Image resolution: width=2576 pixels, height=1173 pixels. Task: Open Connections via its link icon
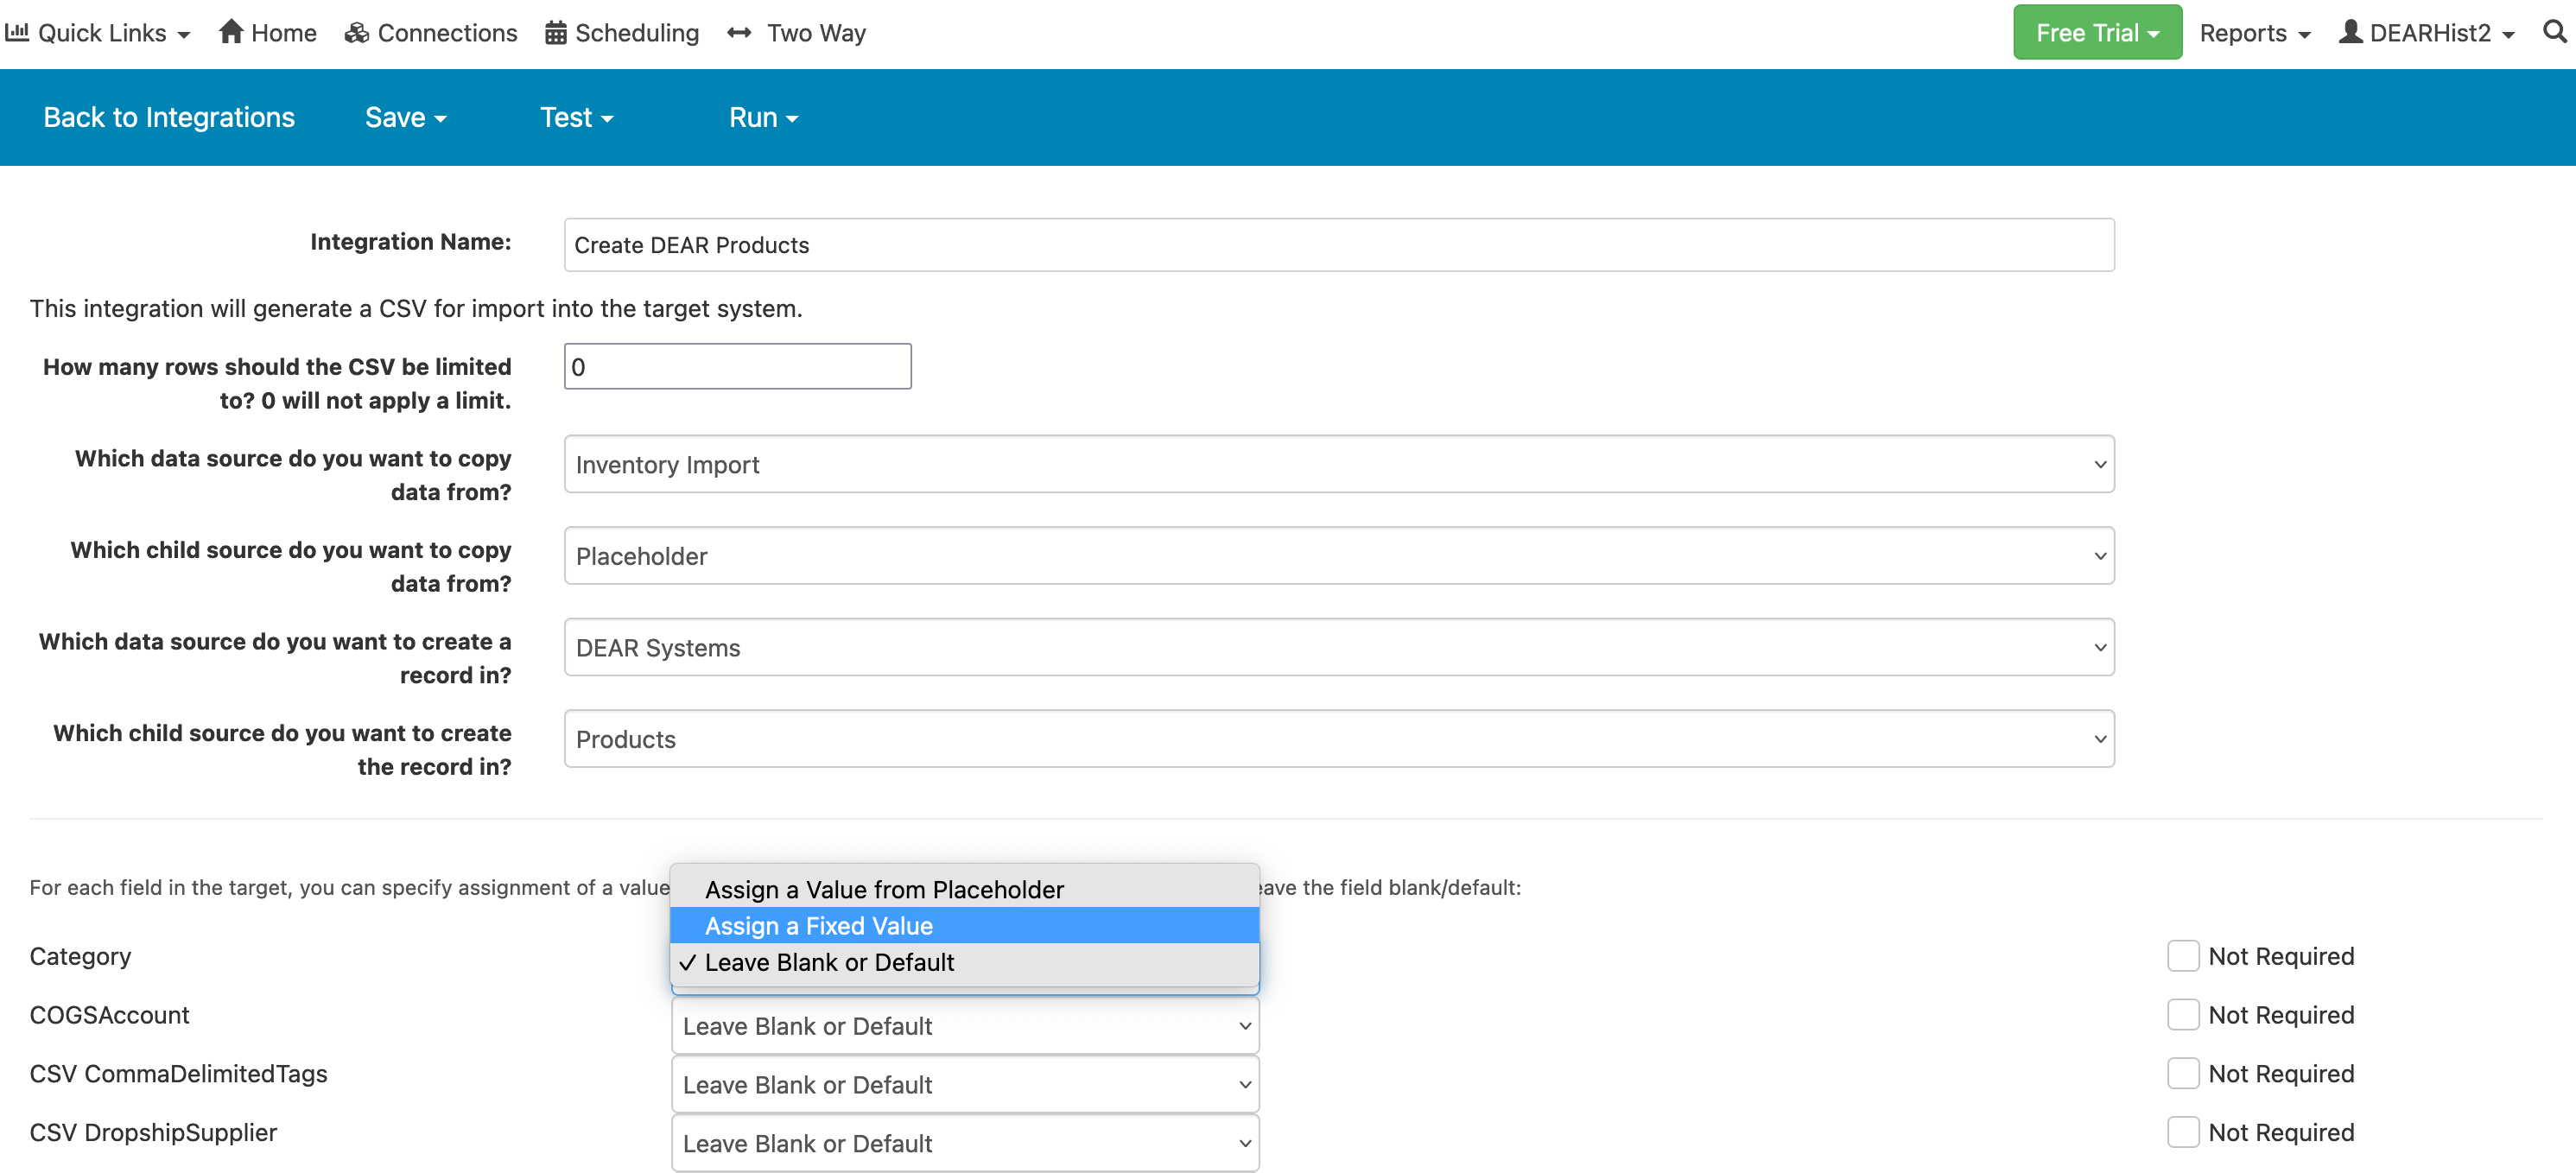[356, 32]
